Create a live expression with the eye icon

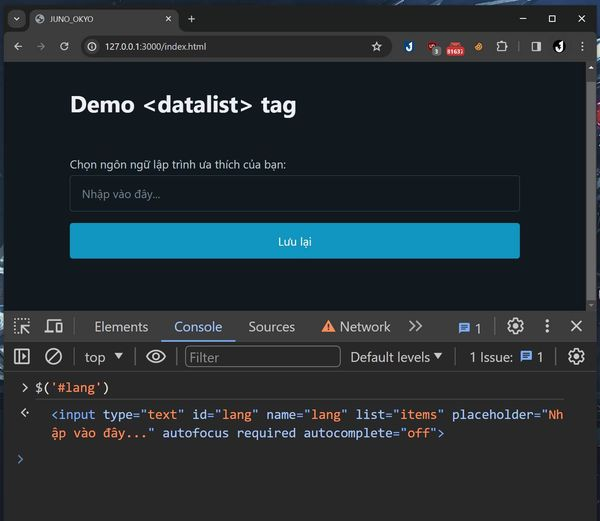pos(156,357)
